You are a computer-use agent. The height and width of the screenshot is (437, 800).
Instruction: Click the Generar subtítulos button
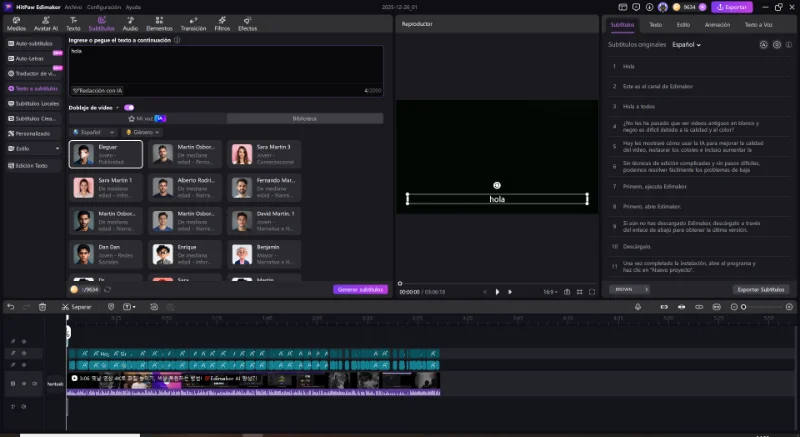359,289
